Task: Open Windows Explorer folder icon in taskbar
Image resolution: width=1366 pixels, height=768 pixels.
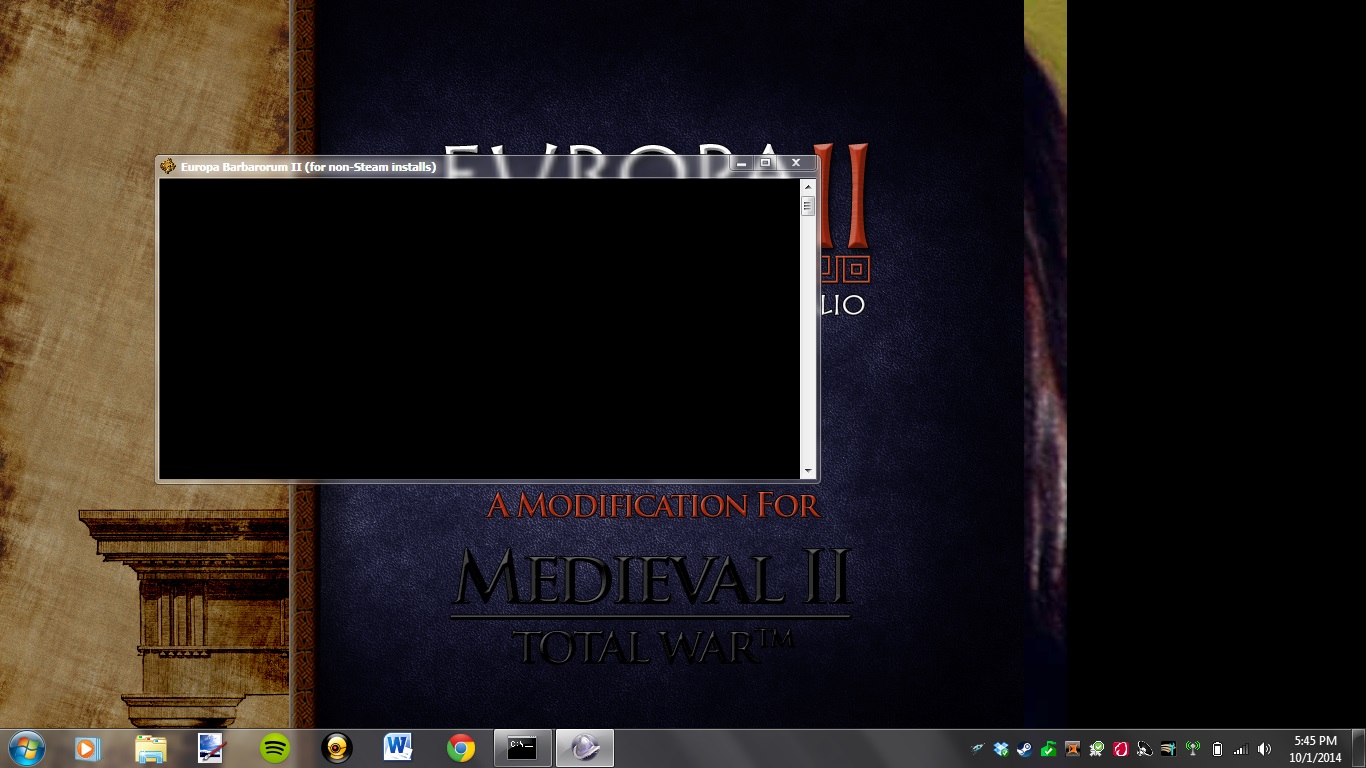Action: 150,748
